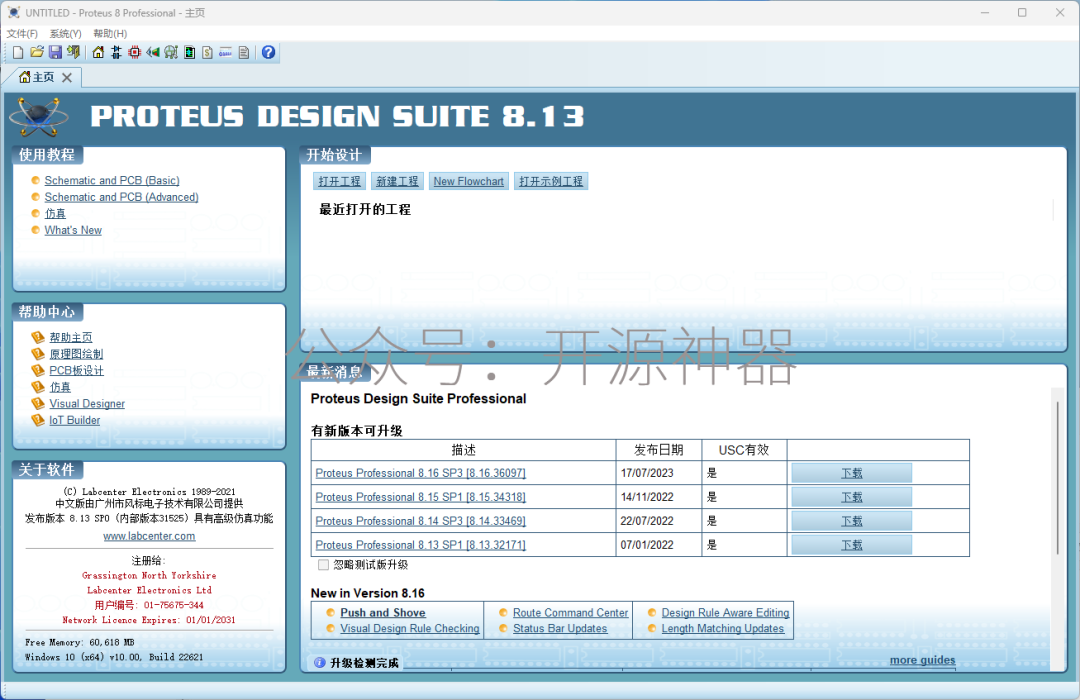Open the Schematic and PCB (Advanced) tutorial
Image resolution: width=1080 pixels, height=700 pixels.
pyautogui.click(x=121, y=197)
